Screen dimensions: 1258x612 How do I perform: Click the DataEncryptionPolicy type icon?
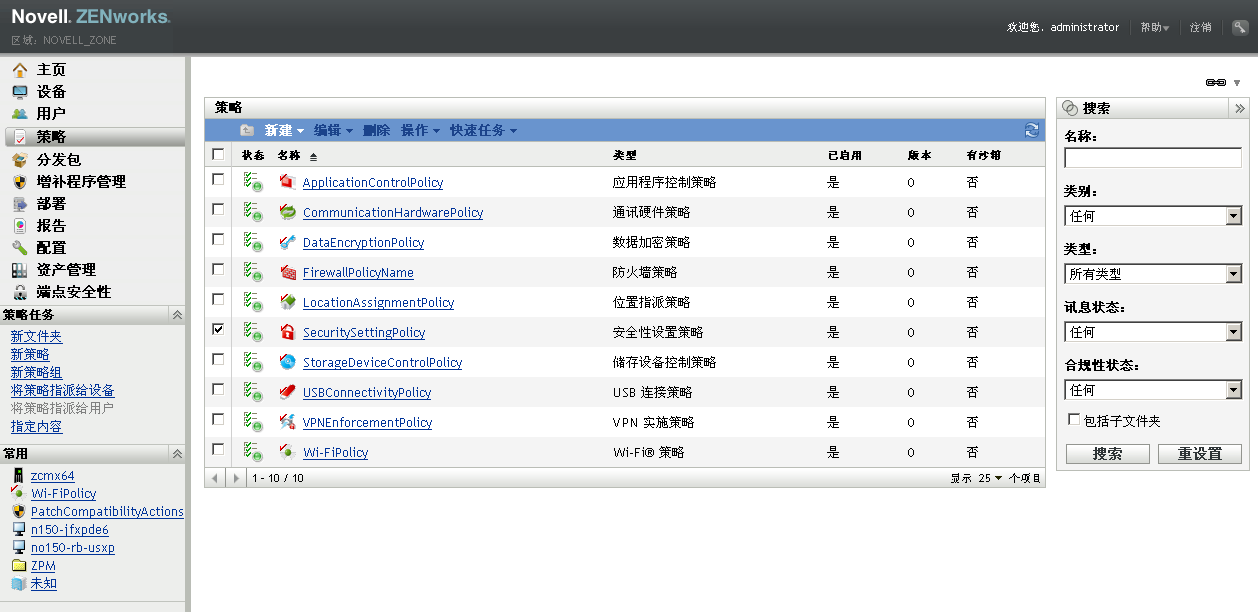tap(288, 242)
